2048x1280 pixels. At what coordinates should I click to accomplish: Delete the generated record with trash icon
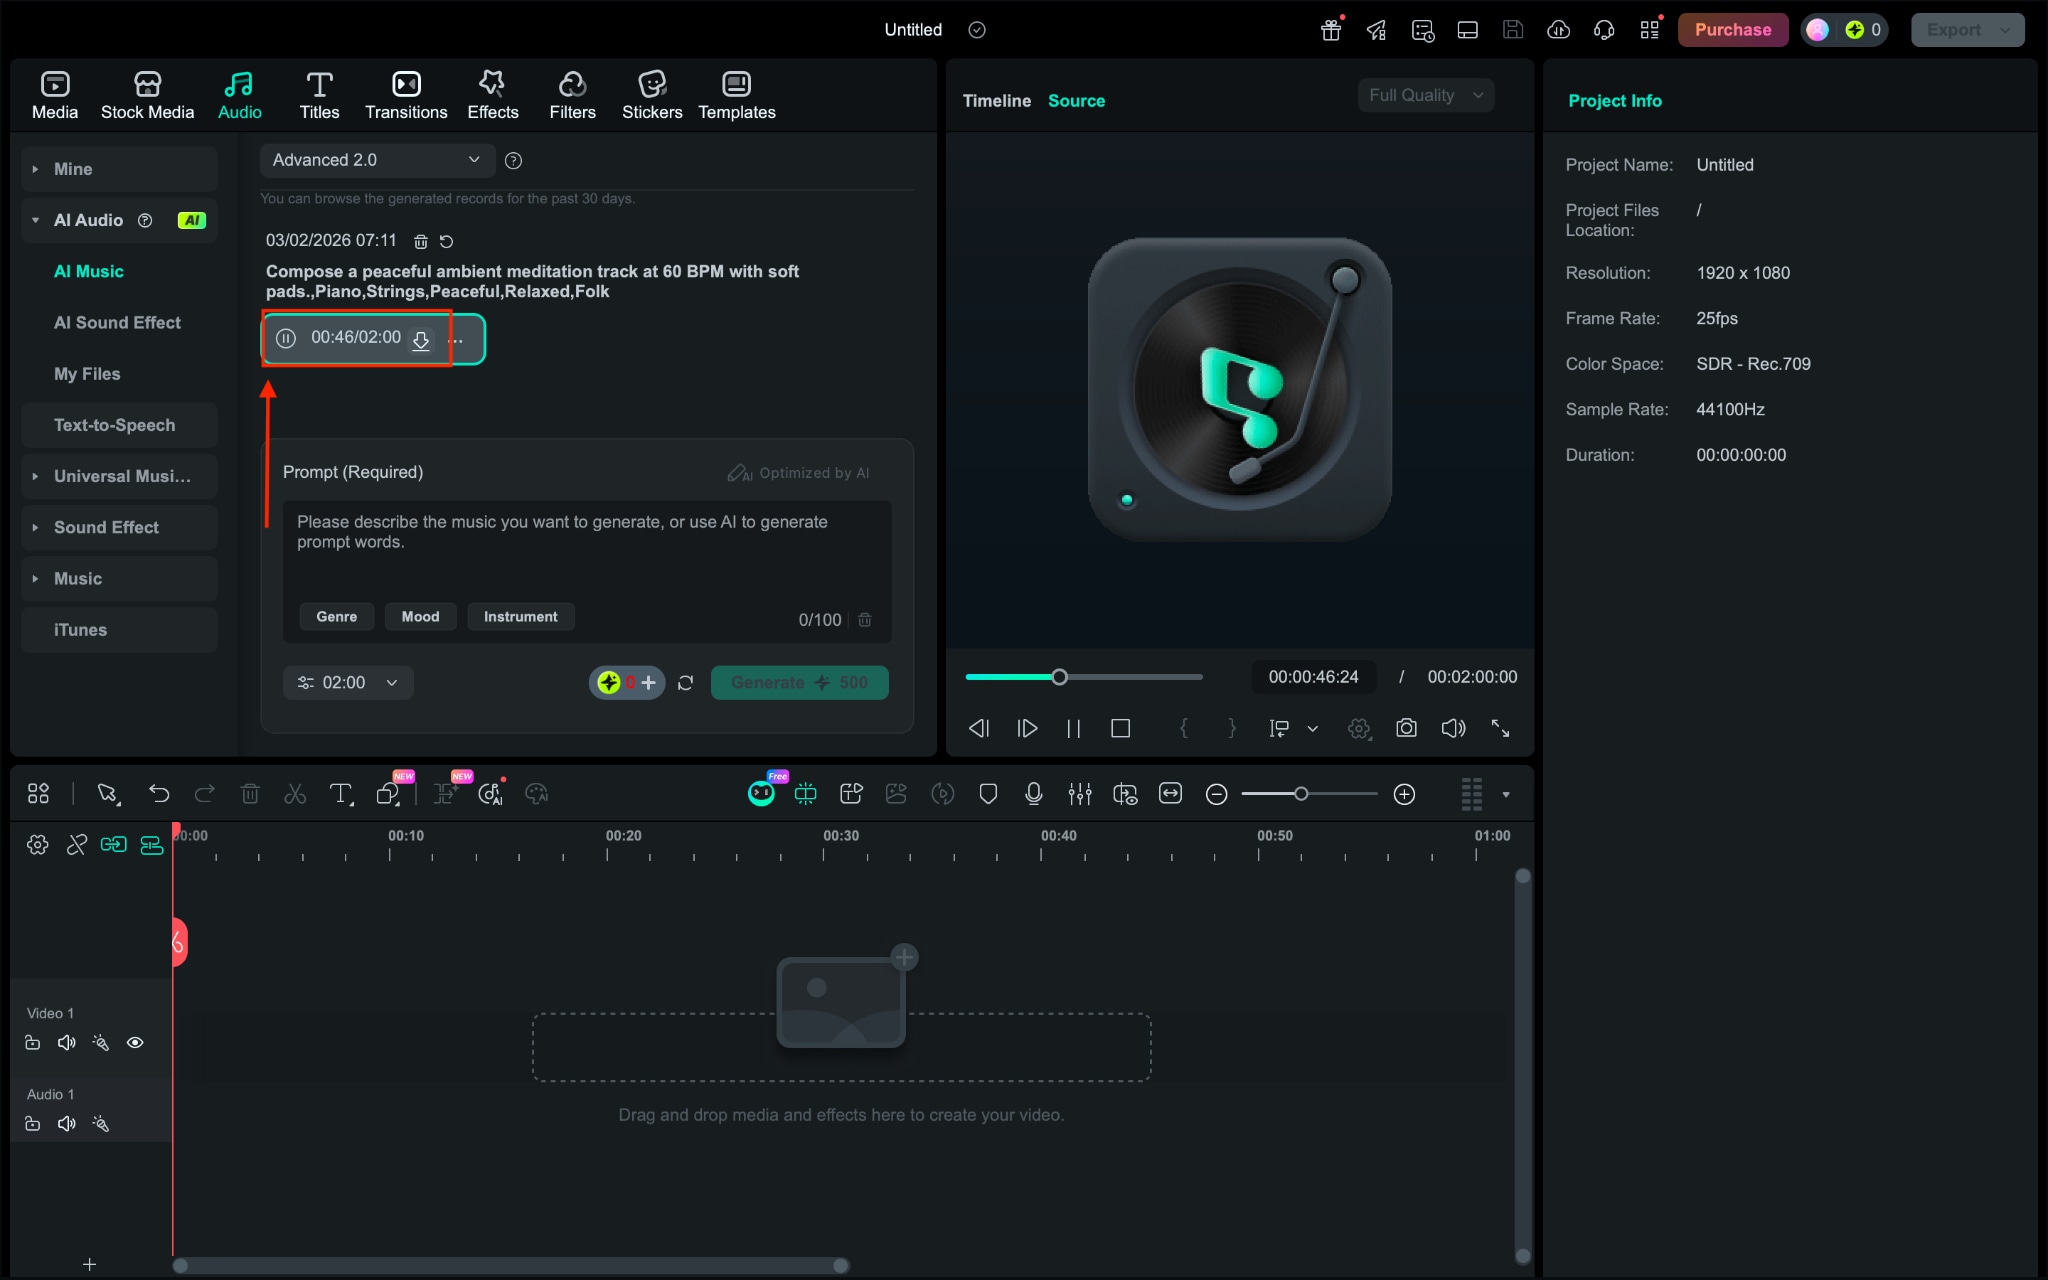pos(421,241)
